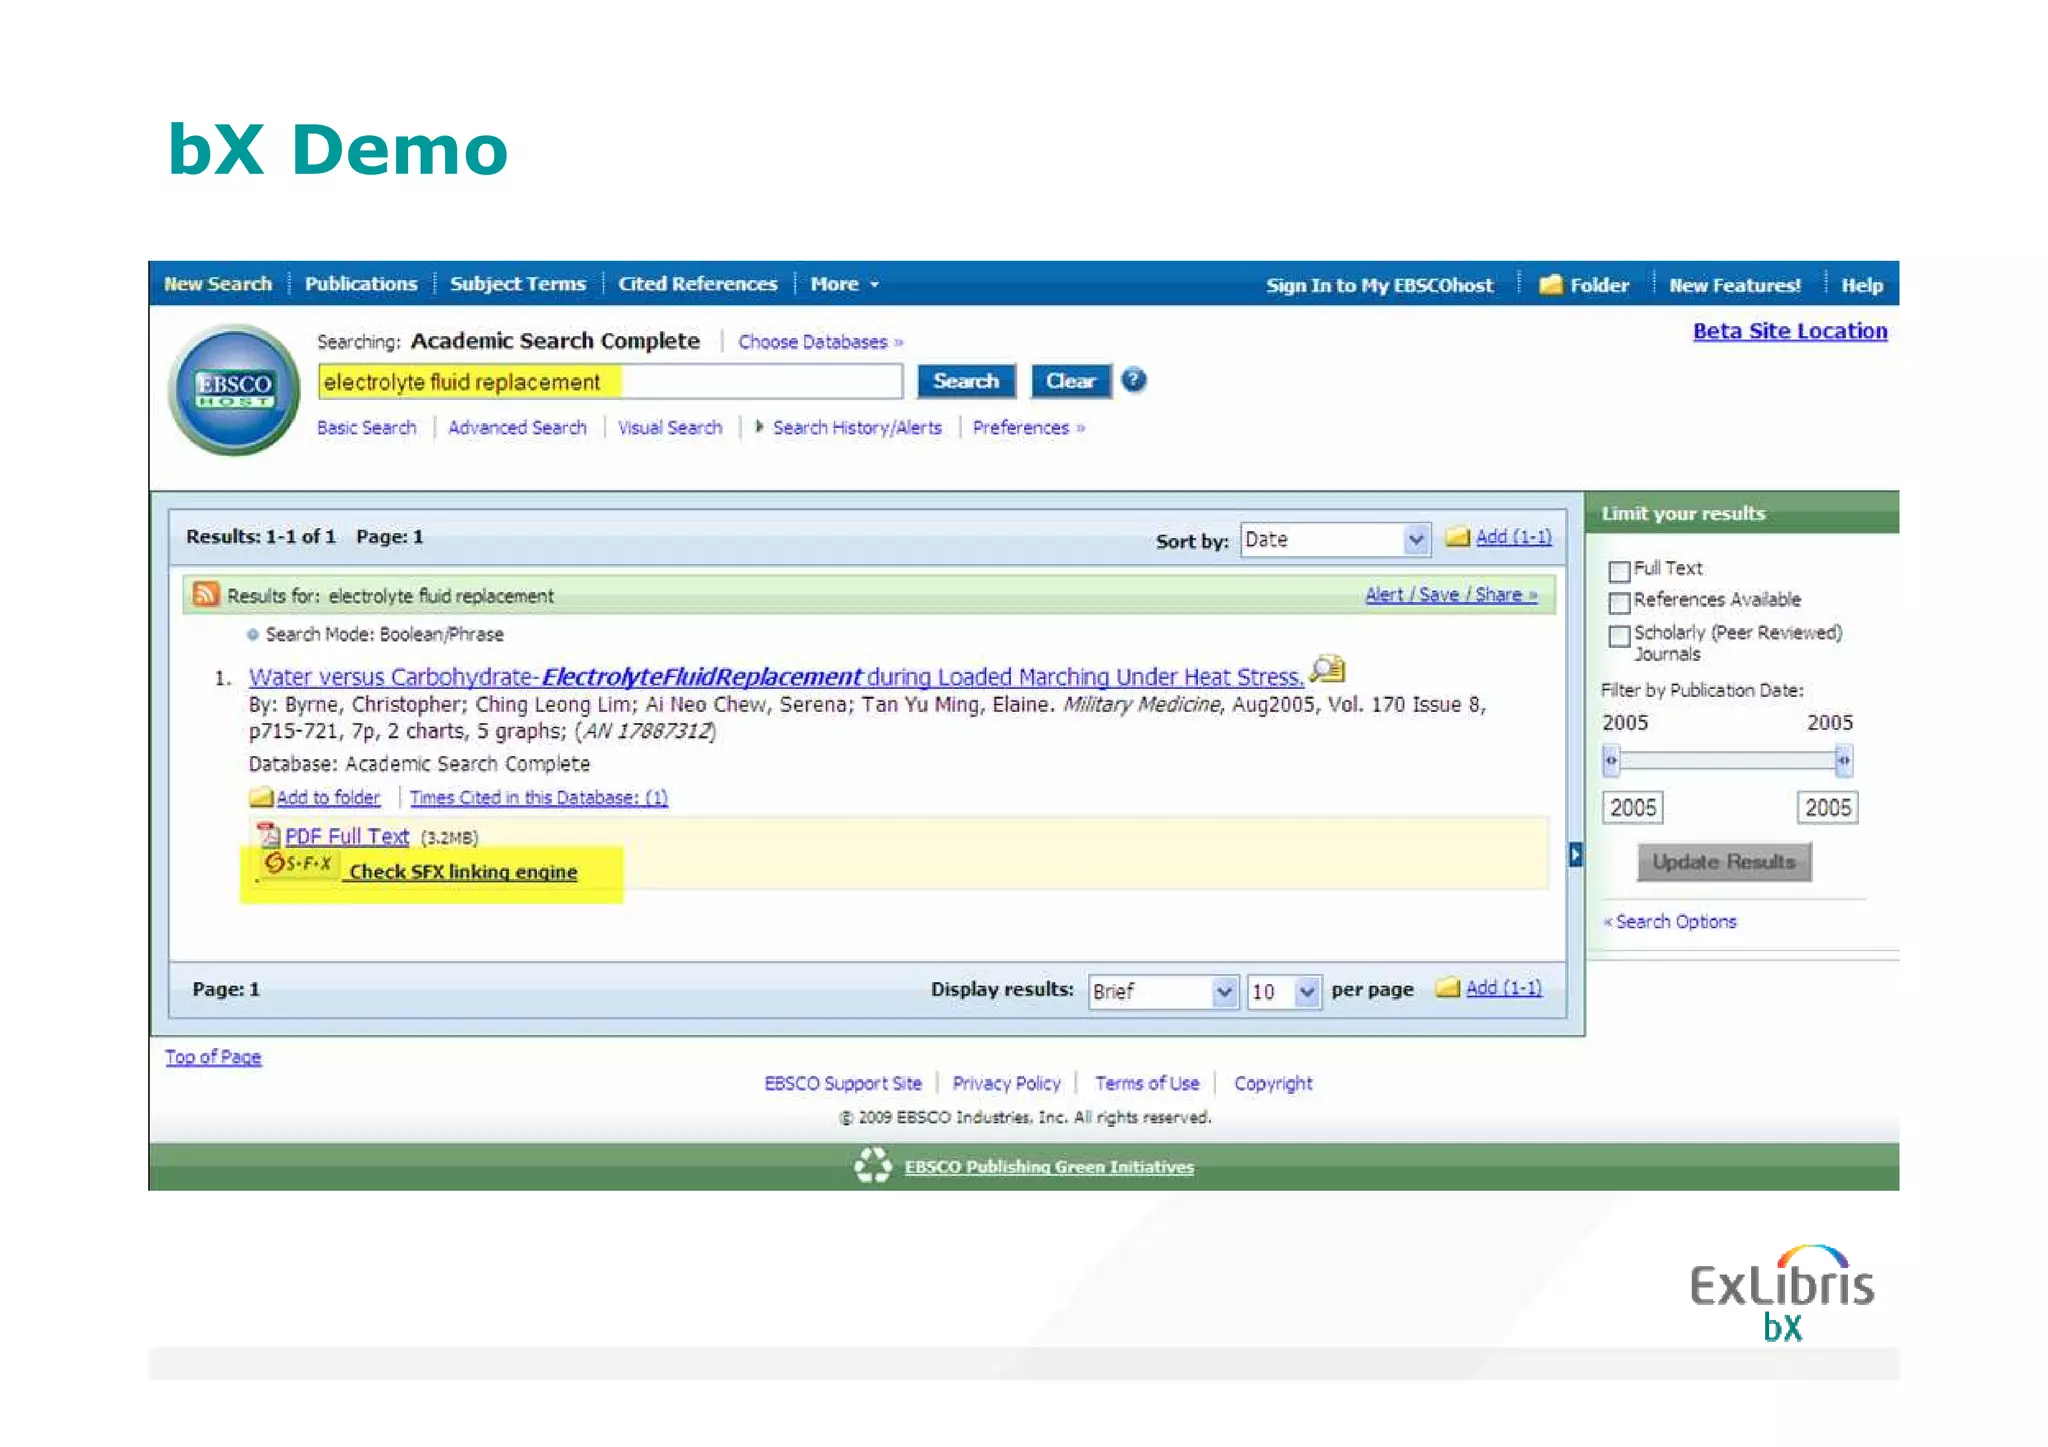Click the RSS feed icon beside Results for
The width and height of the screenshot is (2048, 1447).
point(205,594)
